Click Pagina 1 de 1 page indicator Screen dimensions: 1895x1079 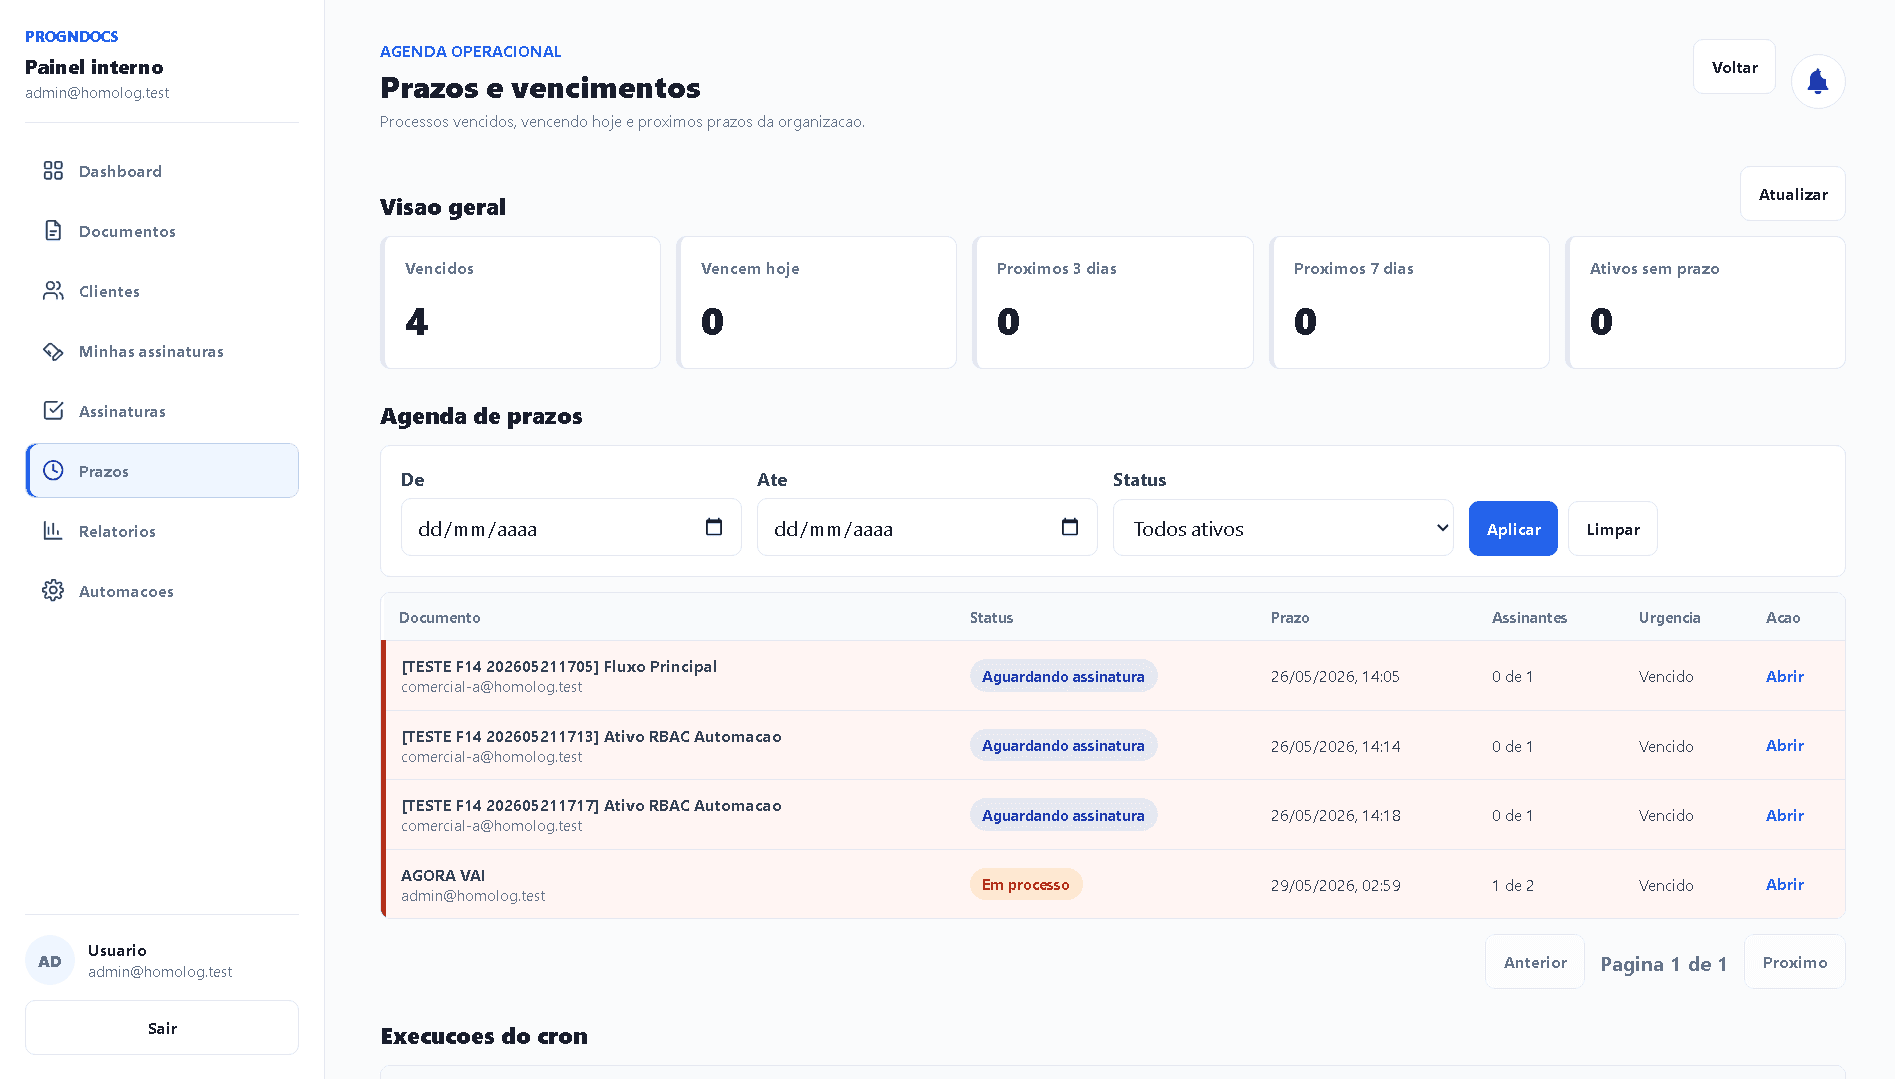click(1664, 964)
